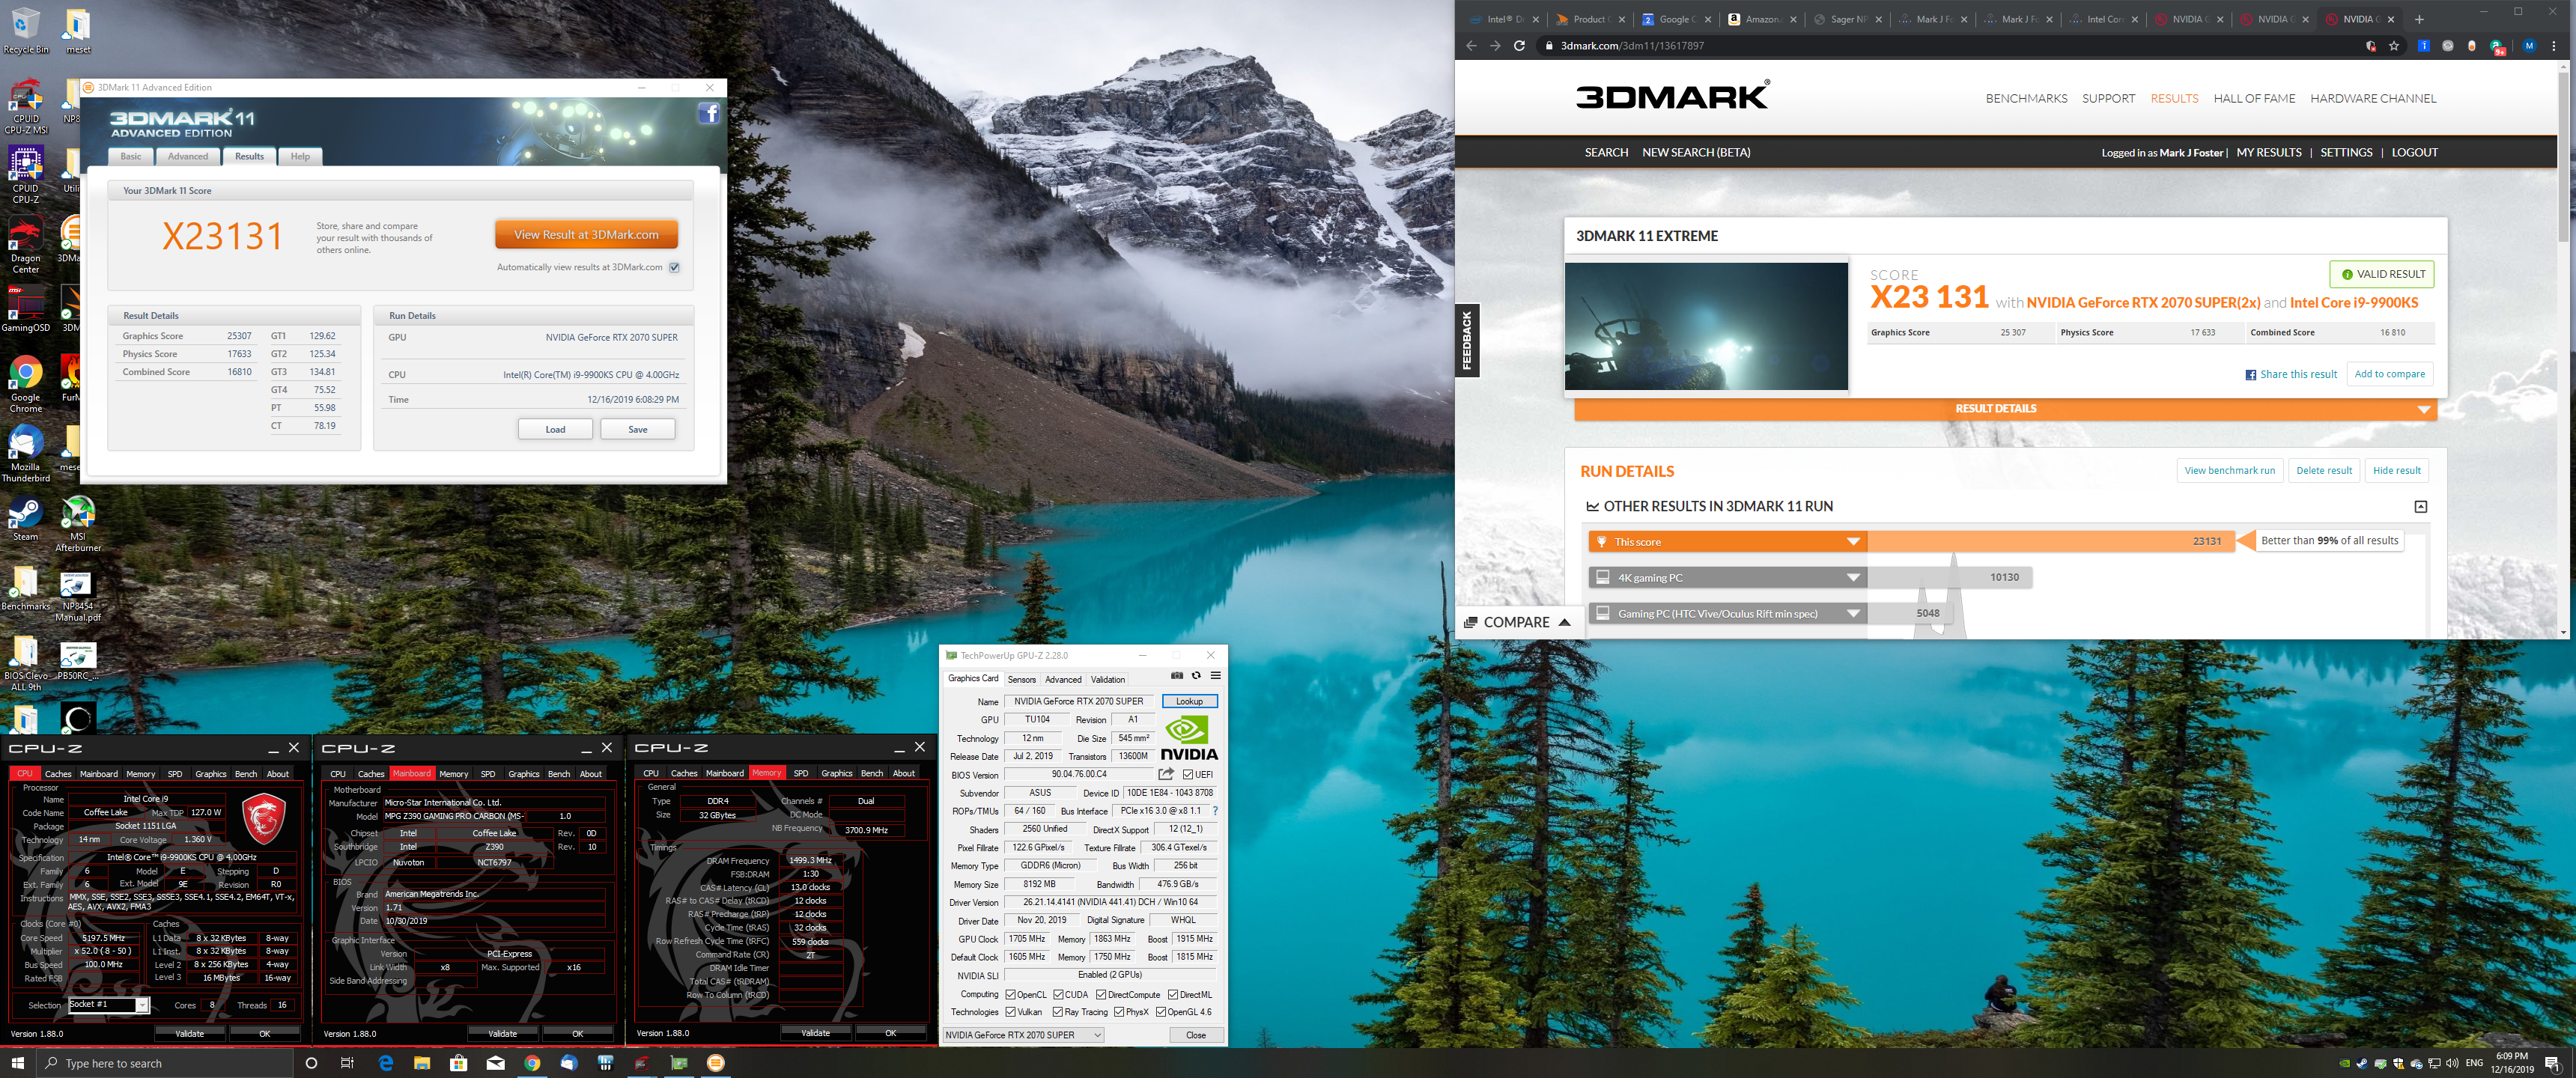Click the GPU-Z refresh icon

click(1196, 676)
